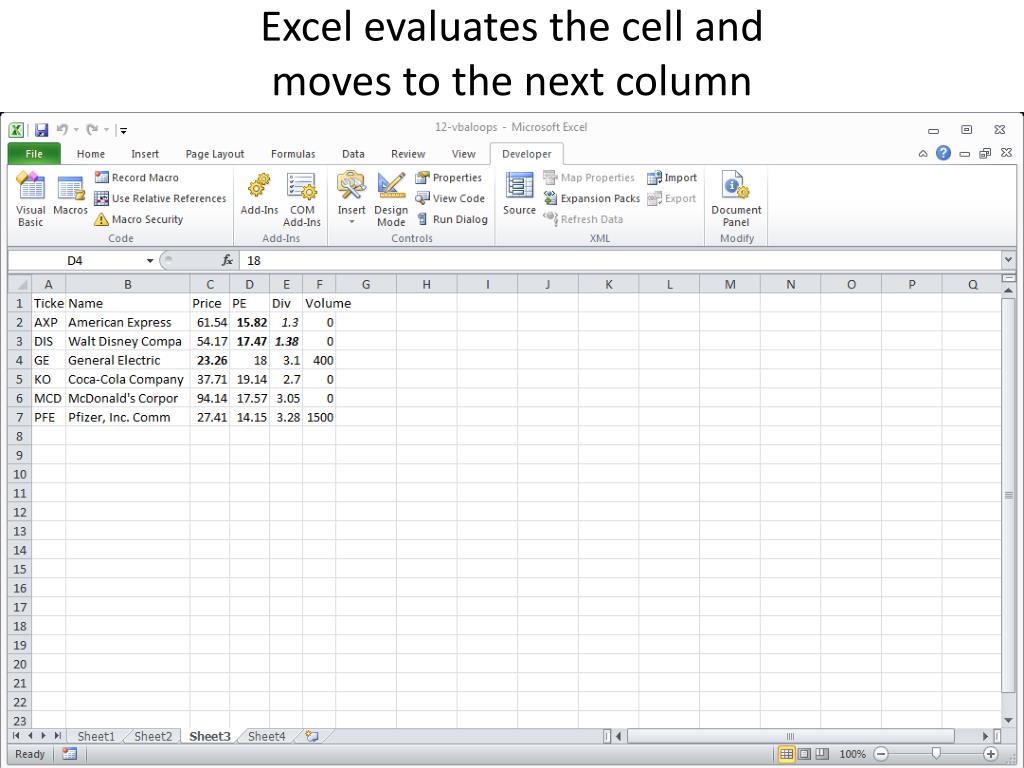The width and height of the screenshot is (1024, 768).
Task: Click the Insert Function fx button
Action: (227, 261)
